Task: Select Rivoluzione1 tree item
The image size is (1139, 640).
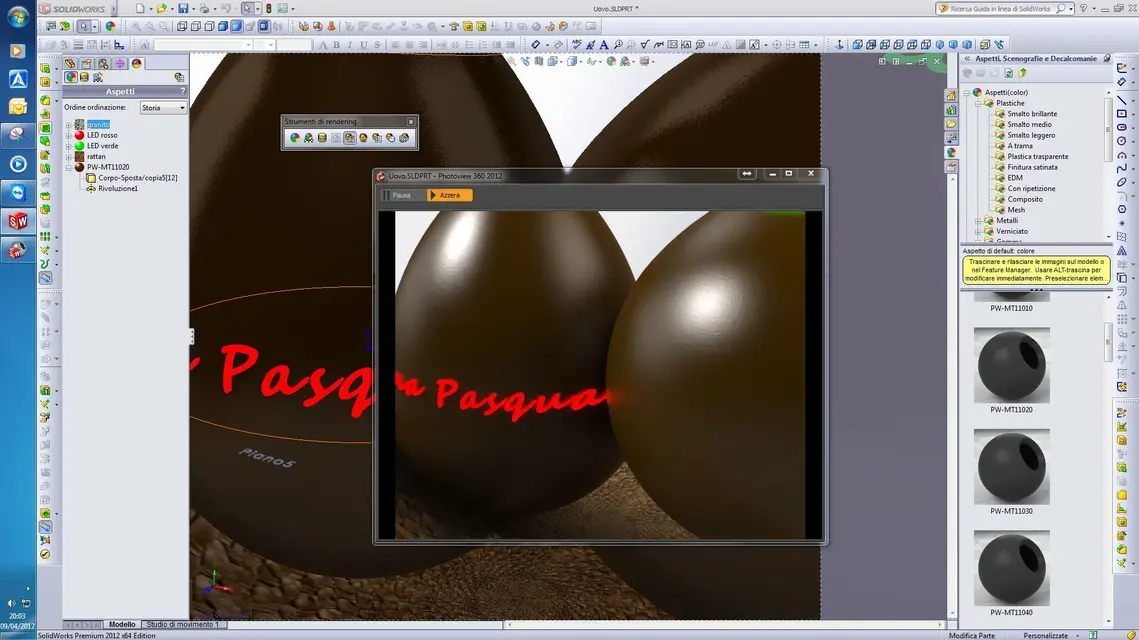Action: (118, 188)
